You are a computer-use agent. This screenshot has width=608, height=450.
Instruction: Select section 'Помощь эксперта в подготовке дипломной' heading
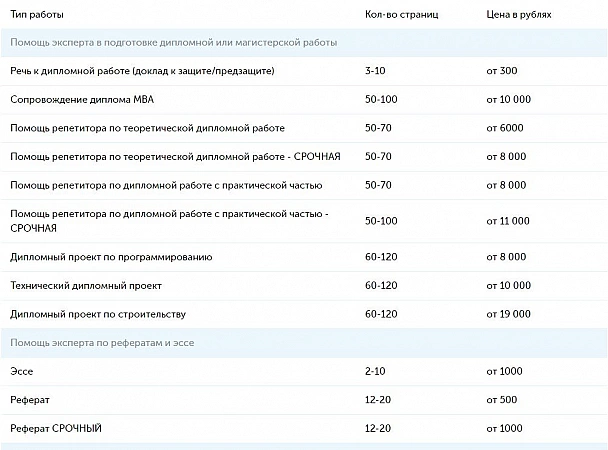[173, 43]
